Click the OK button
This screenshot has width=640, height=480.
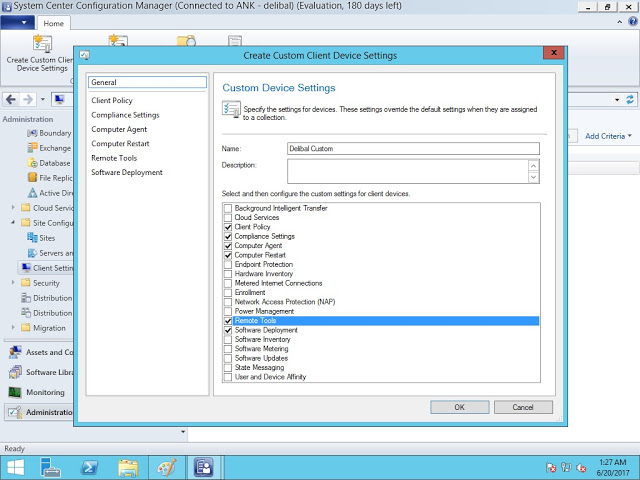[459, 407]
